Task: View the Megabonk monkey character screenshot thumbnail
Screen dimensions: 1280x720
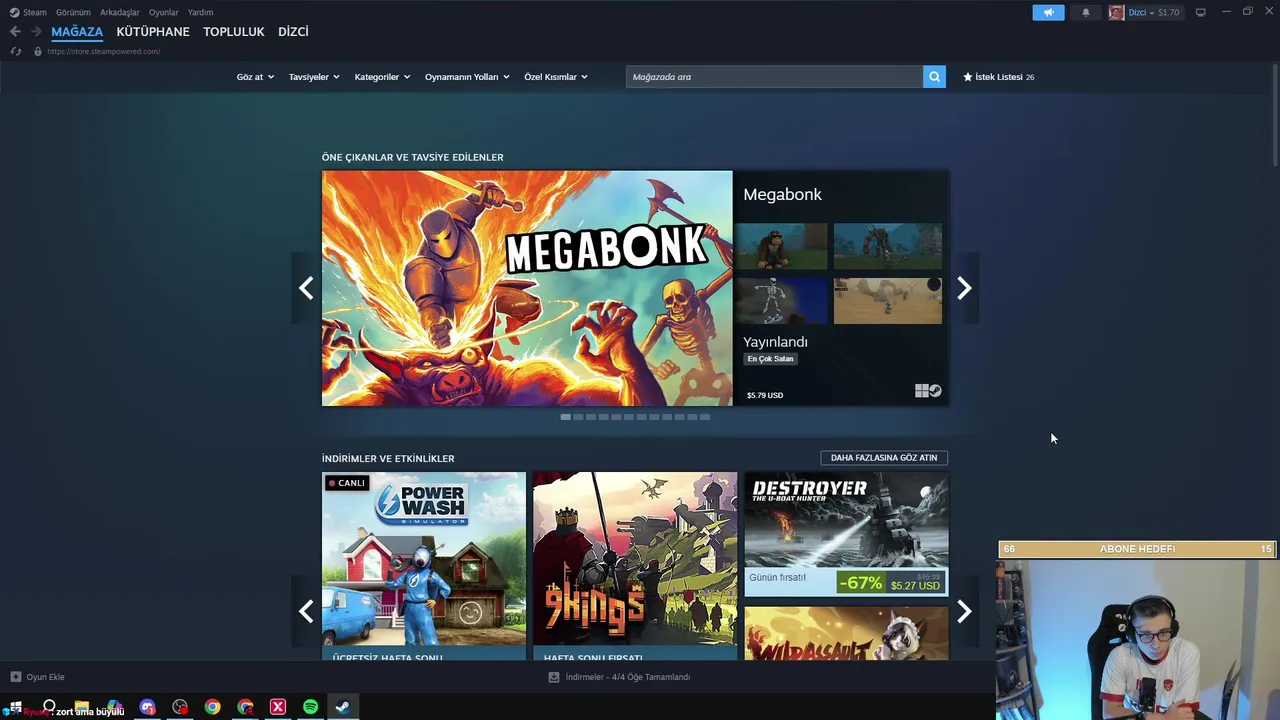Action: click(781, 246)
